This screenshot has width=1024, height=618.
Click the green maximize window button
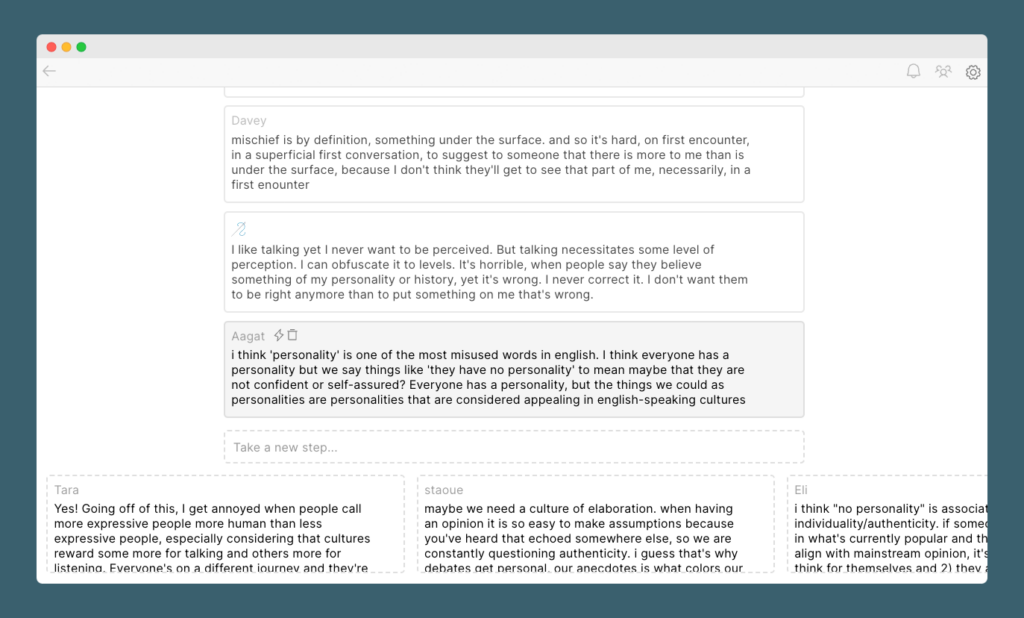(81, 47)
